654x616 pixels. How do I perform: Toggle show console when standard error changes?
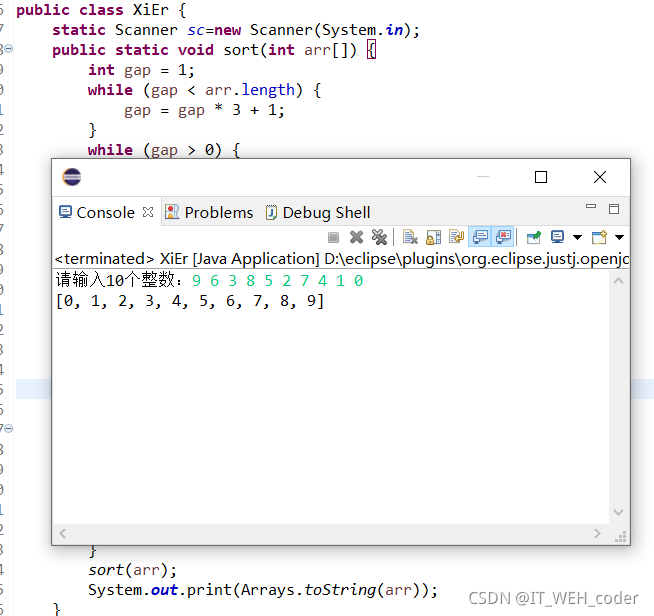(x=503, y=237)
